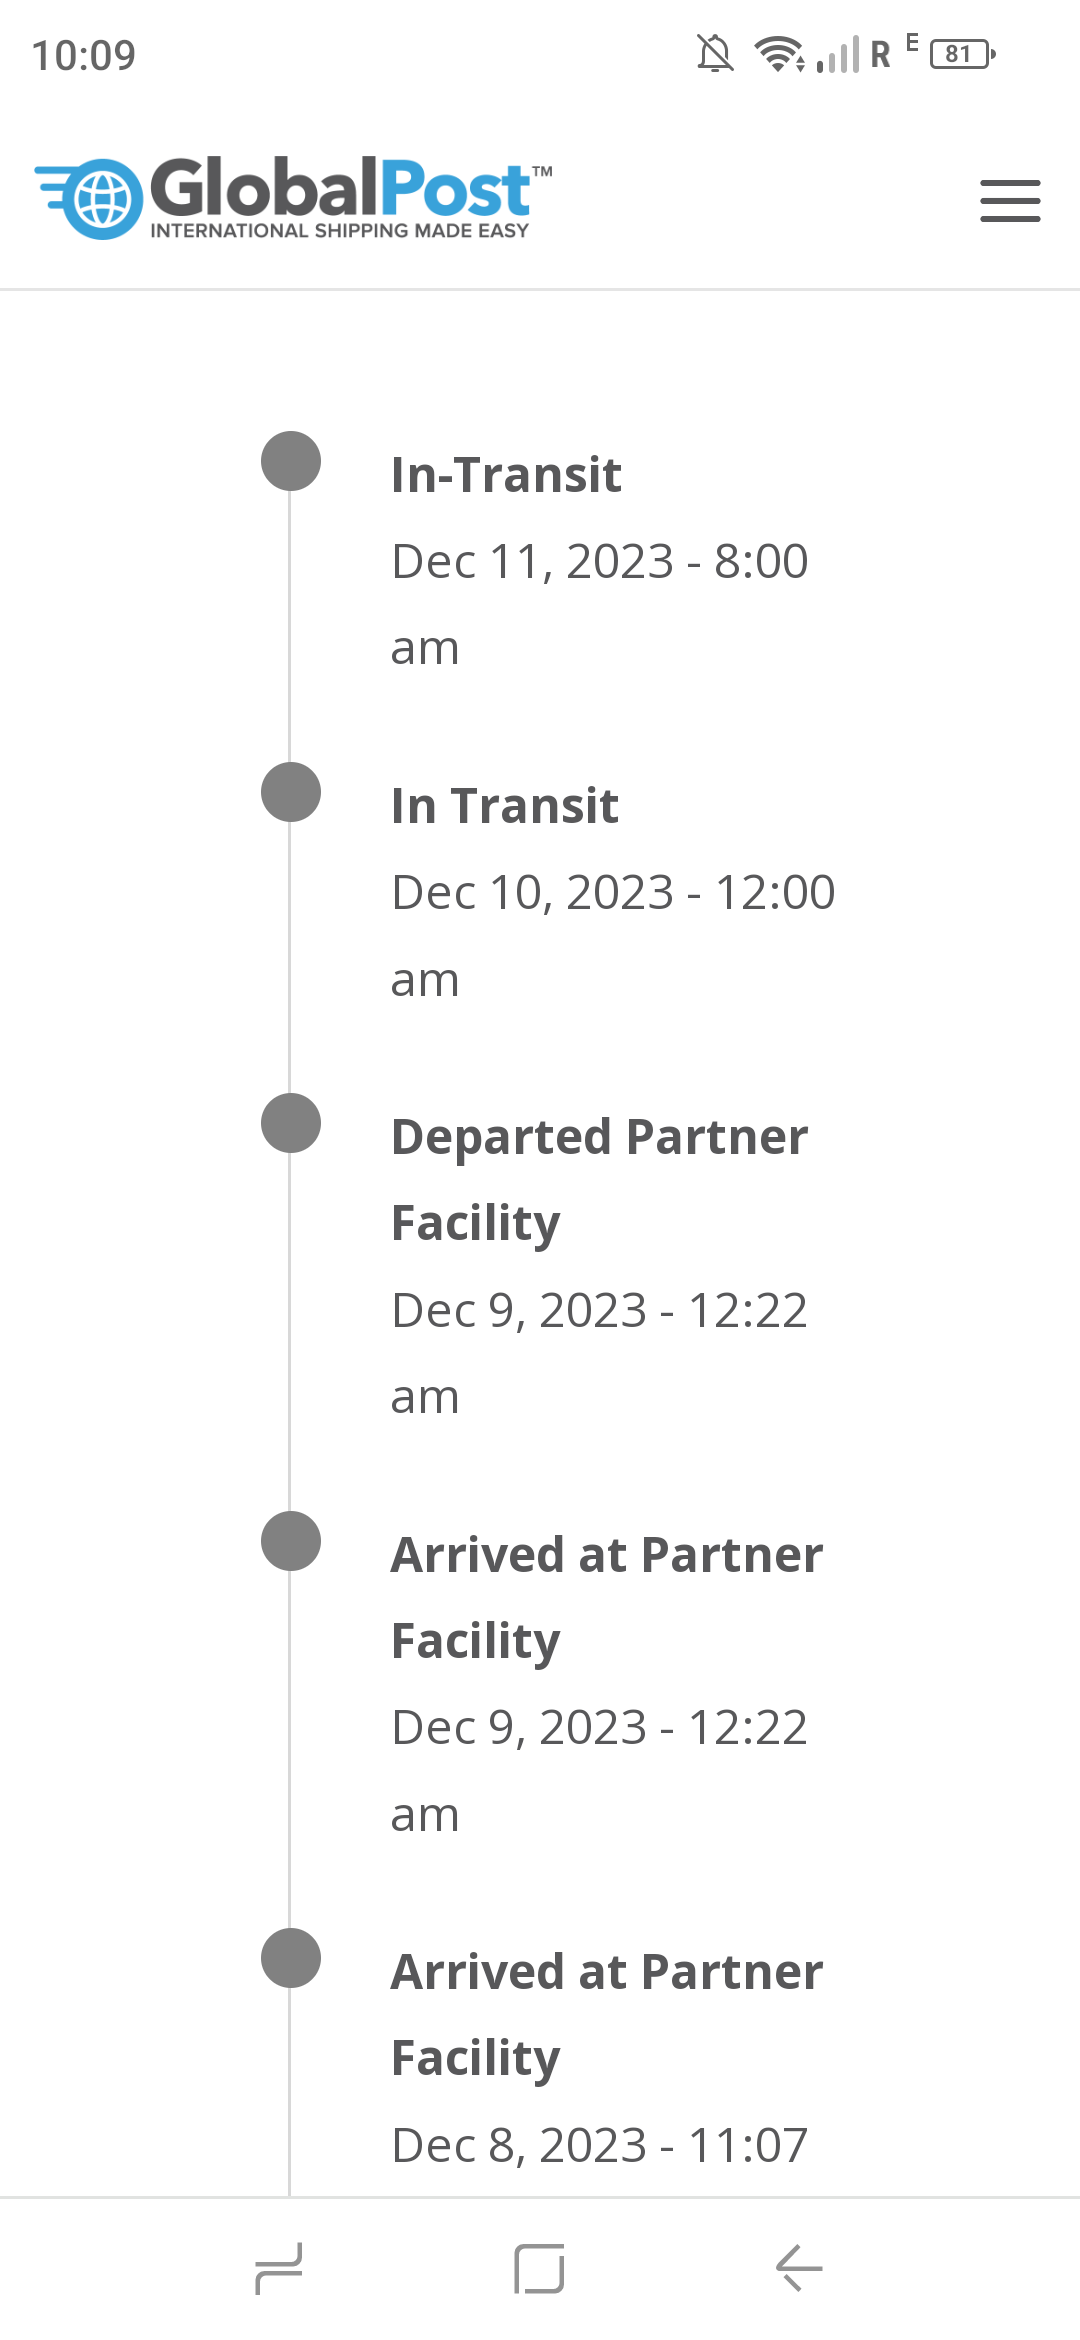The width and height of the screenshot is (1080, 2340).
Task: Open the recent apps navigation button
Action: click(279, 2268)
